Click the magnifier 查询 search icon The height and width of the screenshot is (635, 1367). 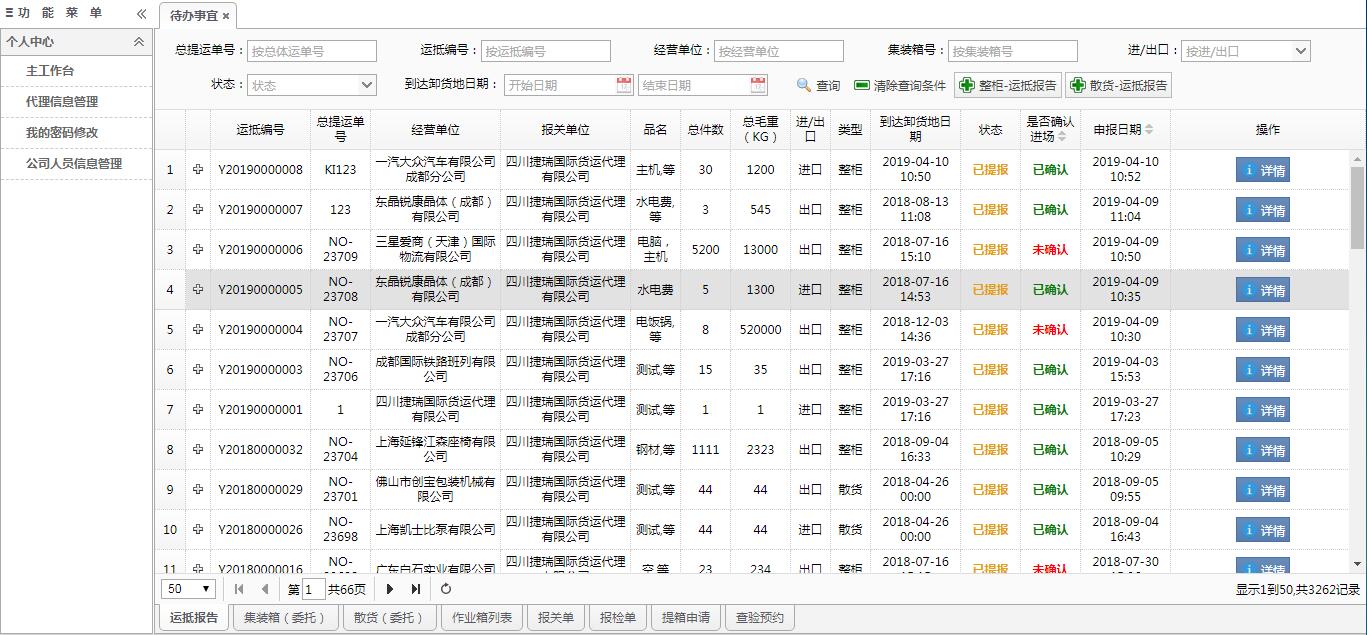click(804, 86)
